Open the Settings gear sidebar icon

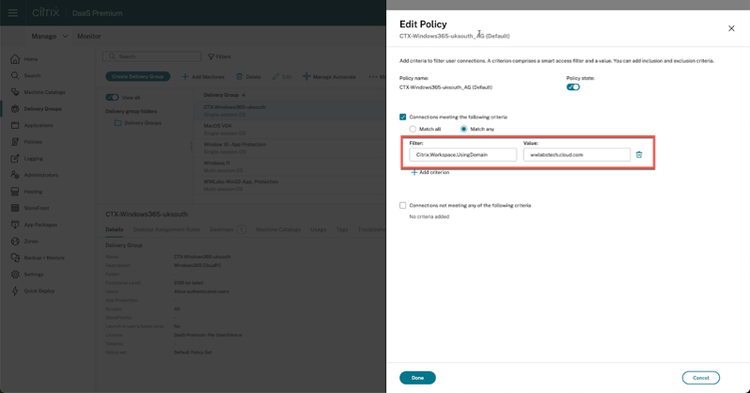point(15,274)
